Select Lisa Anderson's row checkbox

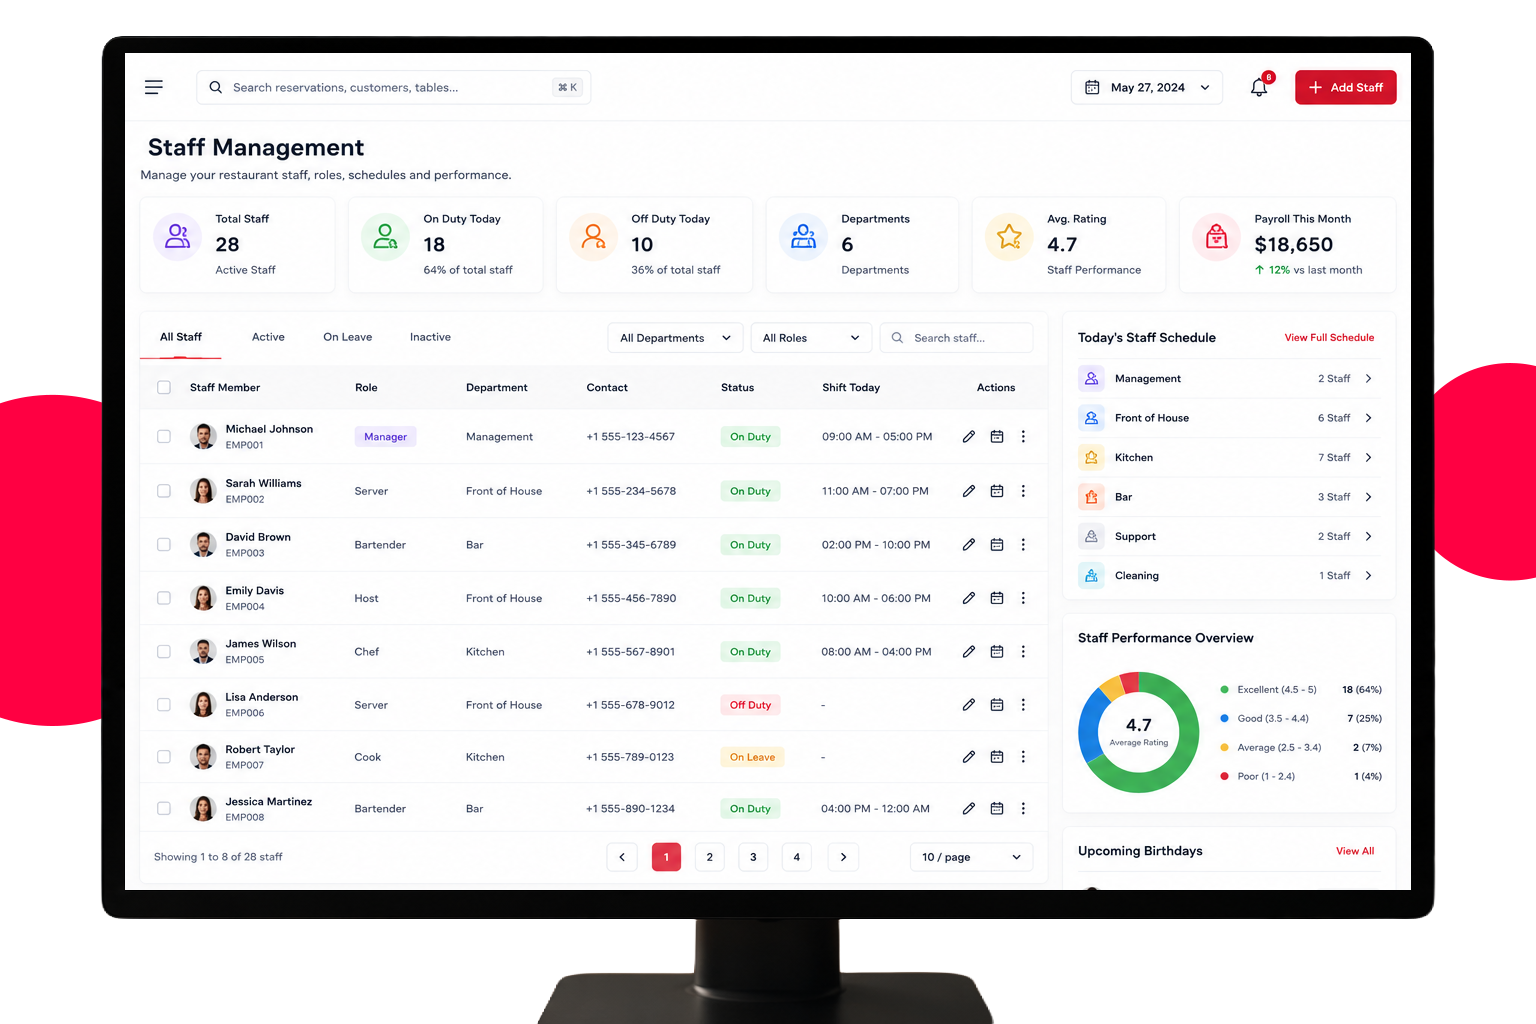[164, 705]
